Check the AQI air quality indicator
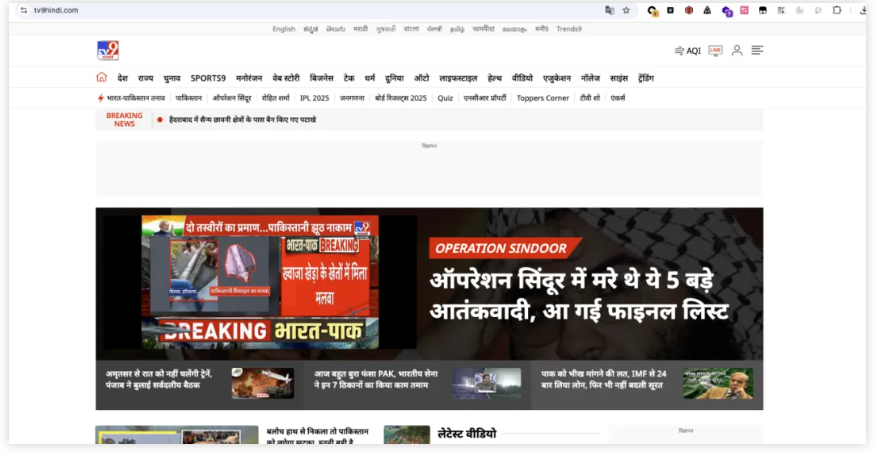Image resolution: width=877 pixels, height=453 pixels. (688, 50)
